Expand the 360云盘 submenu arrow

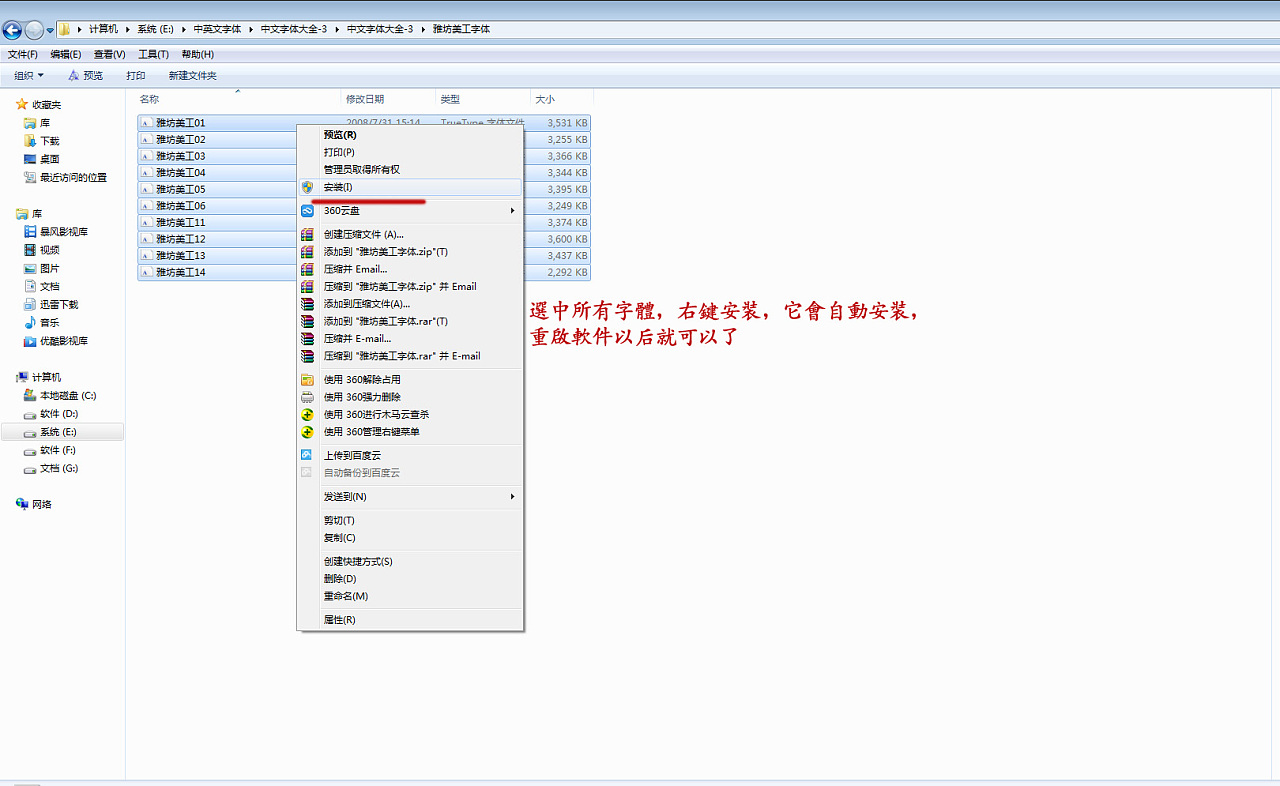[511, 211]
